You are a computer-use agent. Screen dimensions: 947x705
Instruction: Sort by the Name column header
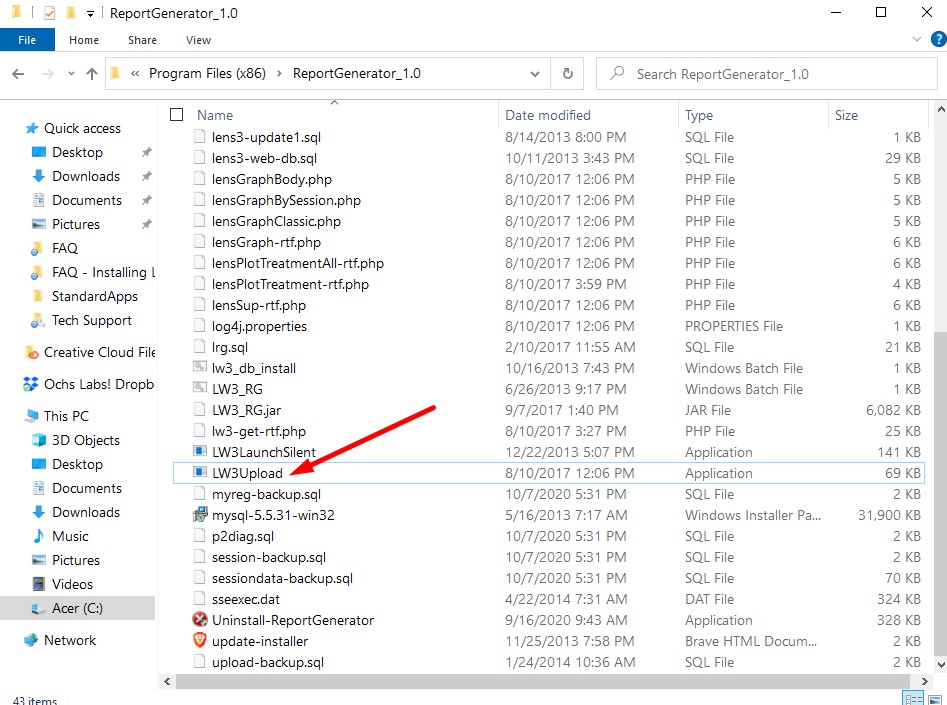pyautogui.click(x=215, y=115)
